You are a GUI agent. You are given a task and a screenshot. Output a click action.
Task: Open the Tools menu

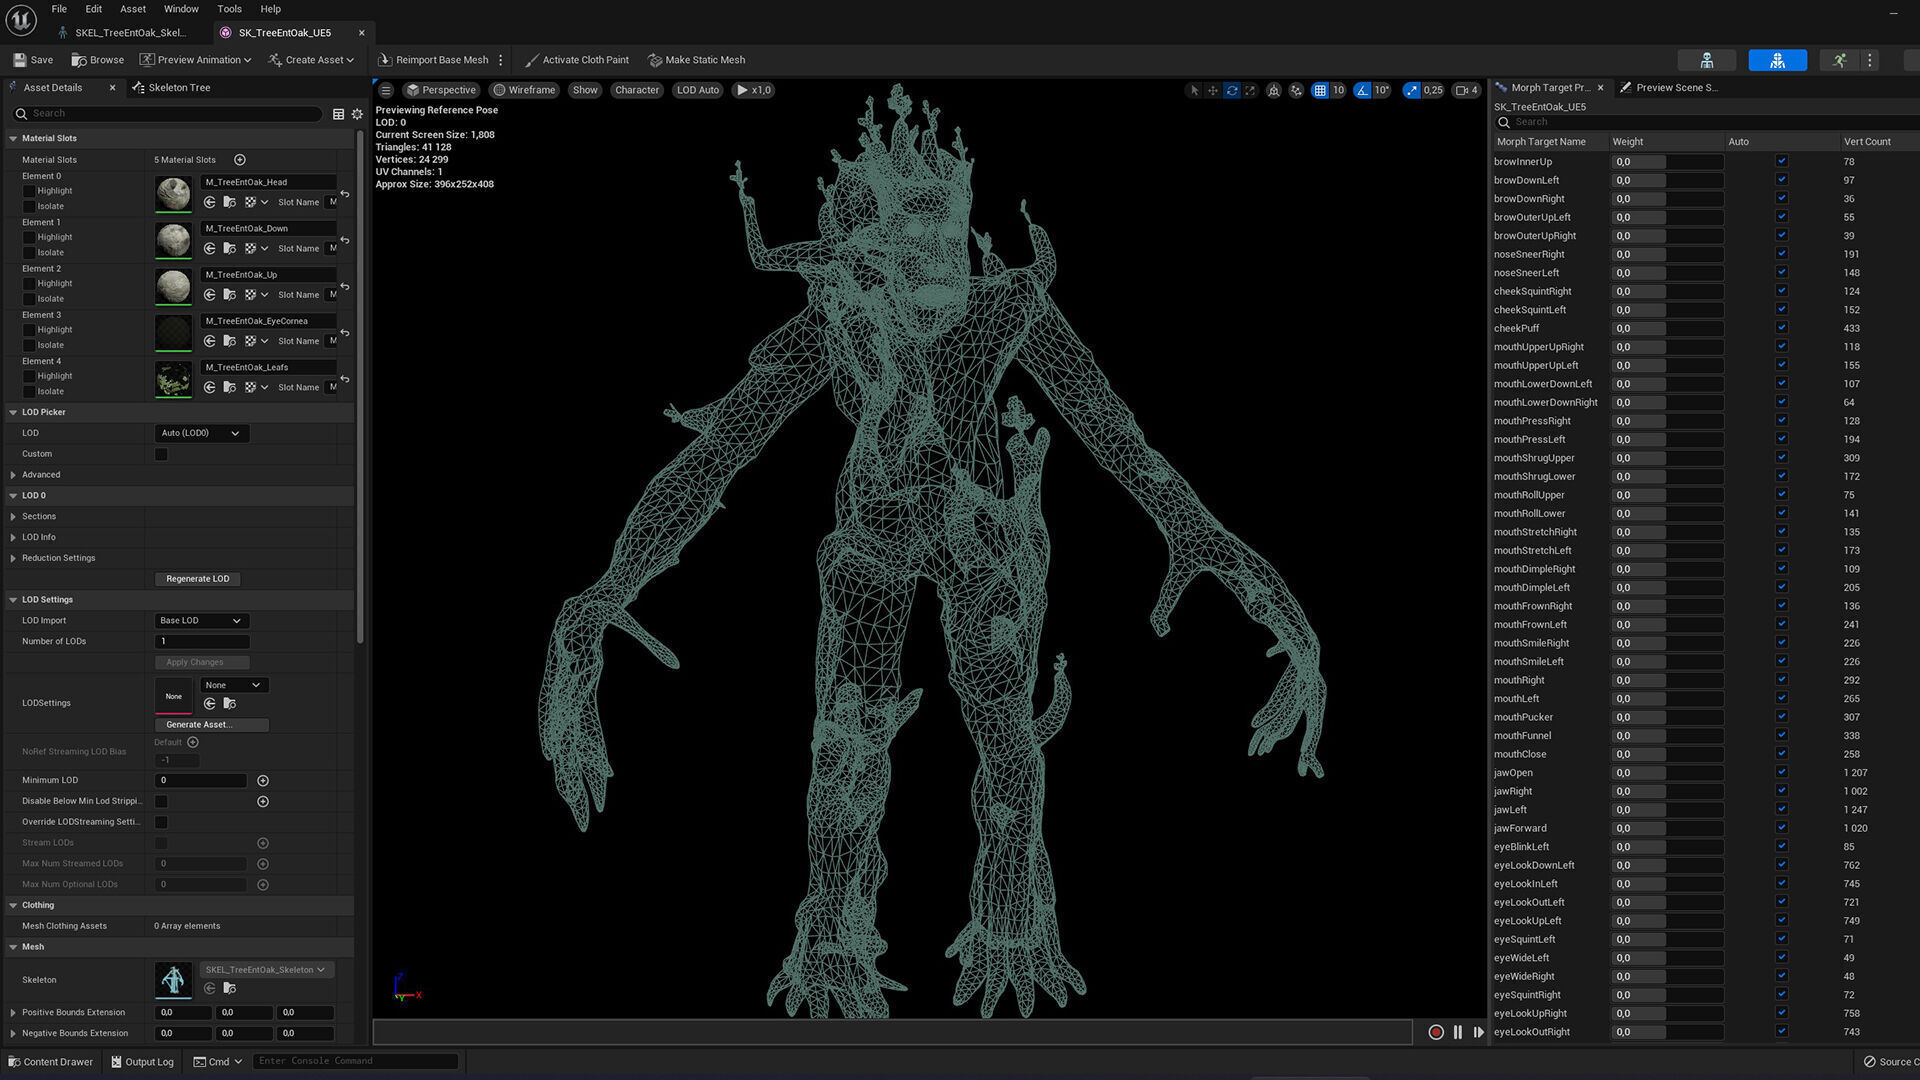pos(229,9)
